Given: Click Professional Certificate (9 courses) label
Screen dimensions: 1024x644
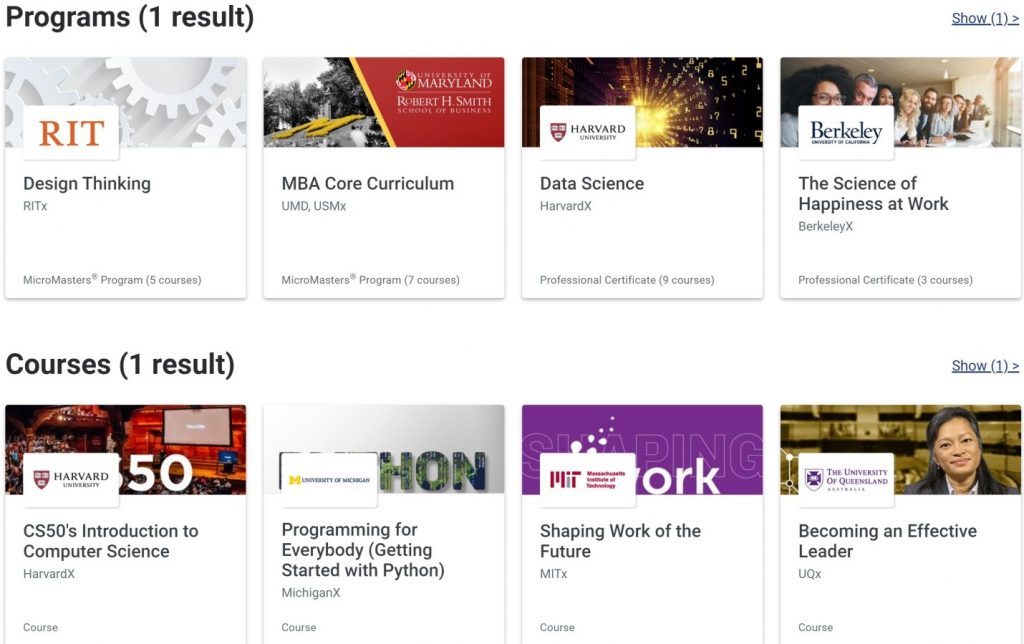Looking at the screenshot, I should [x=627, y=280].
